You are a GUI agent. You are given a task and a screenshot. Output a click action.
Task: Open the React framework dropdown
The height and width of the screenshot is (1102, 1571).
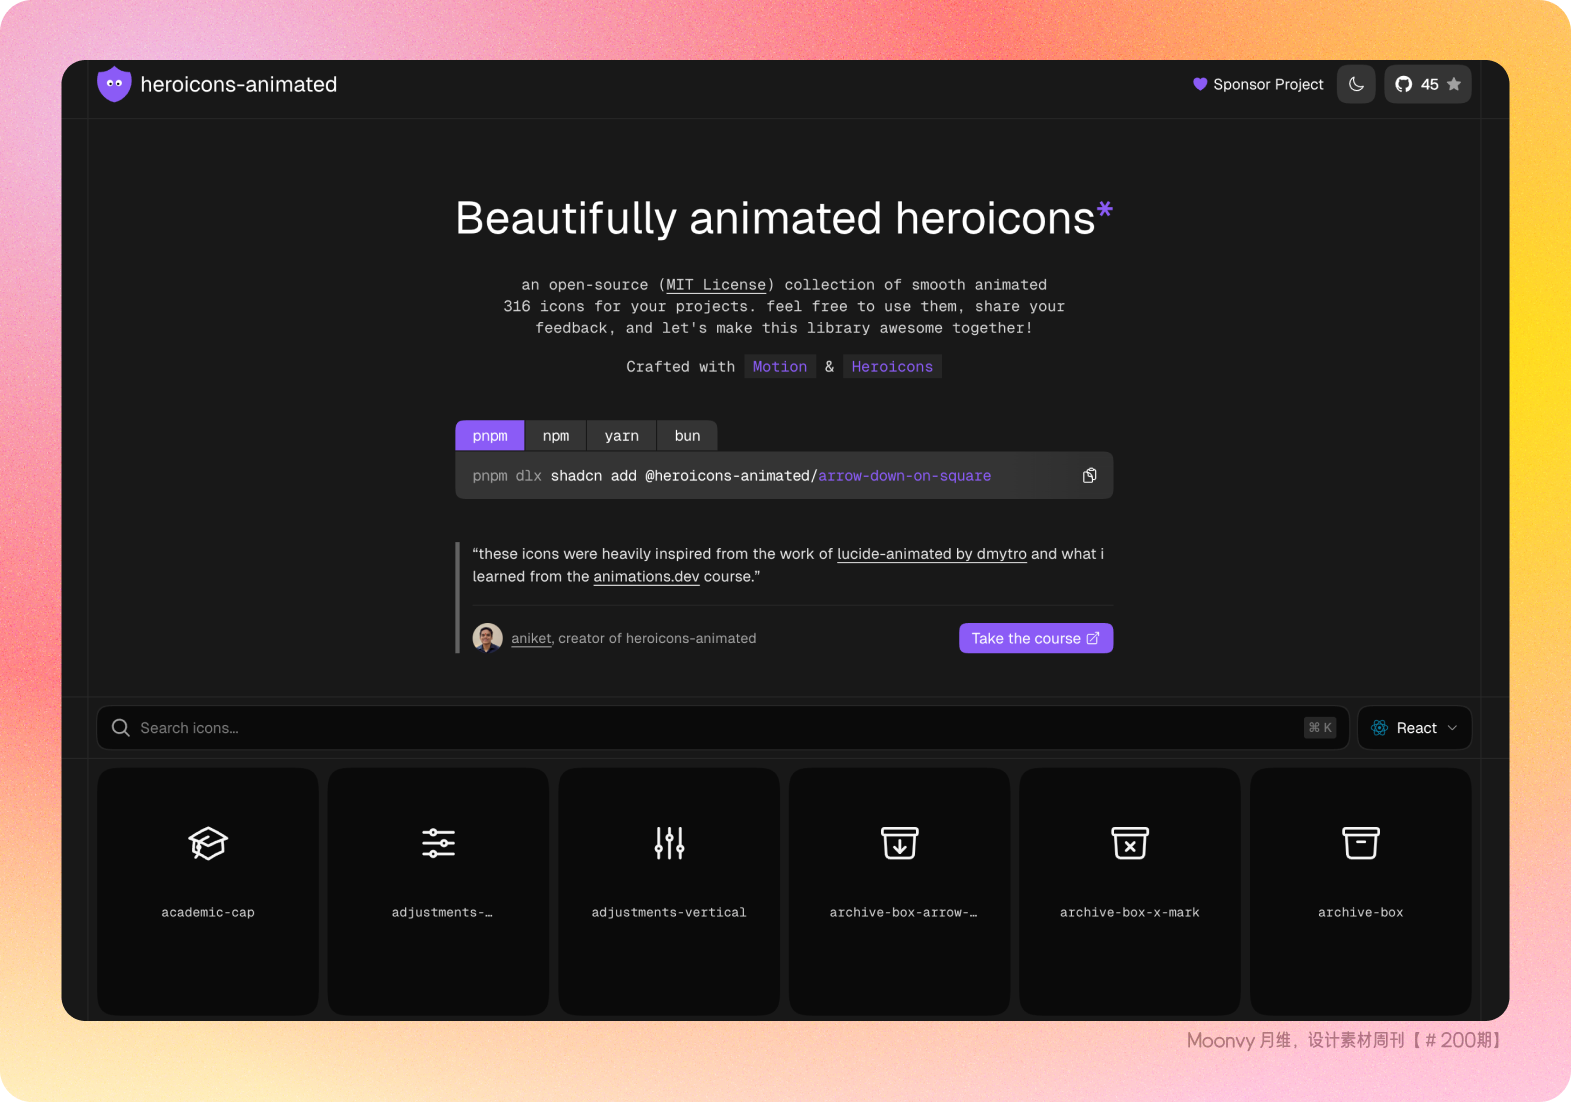click(x=1414, y=728)
